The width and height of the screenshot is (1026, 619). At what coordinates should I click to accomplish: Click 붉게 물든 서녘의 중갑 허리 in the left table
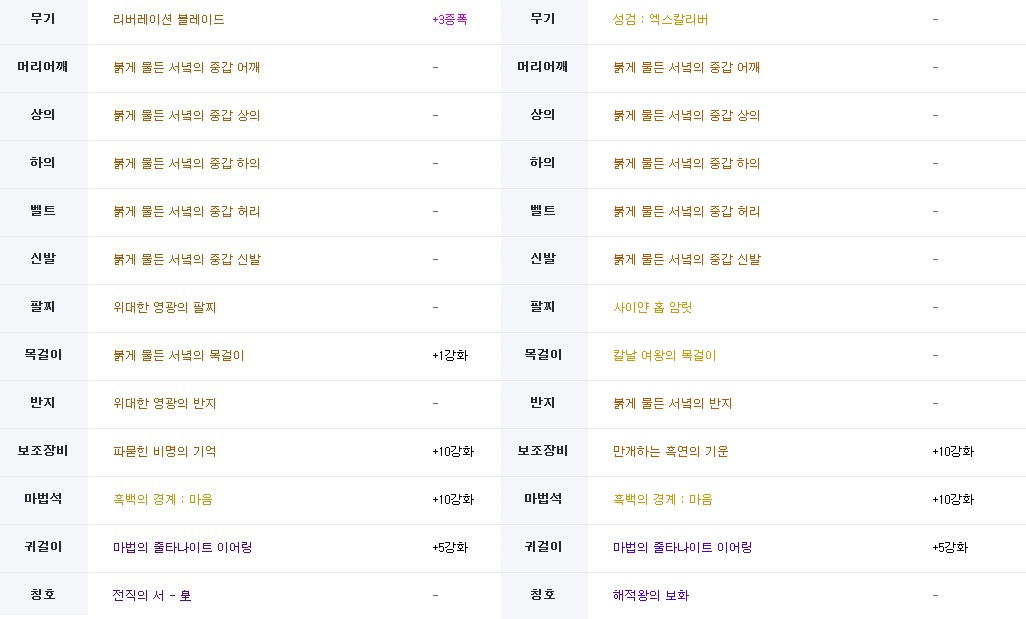pos(187,212)
